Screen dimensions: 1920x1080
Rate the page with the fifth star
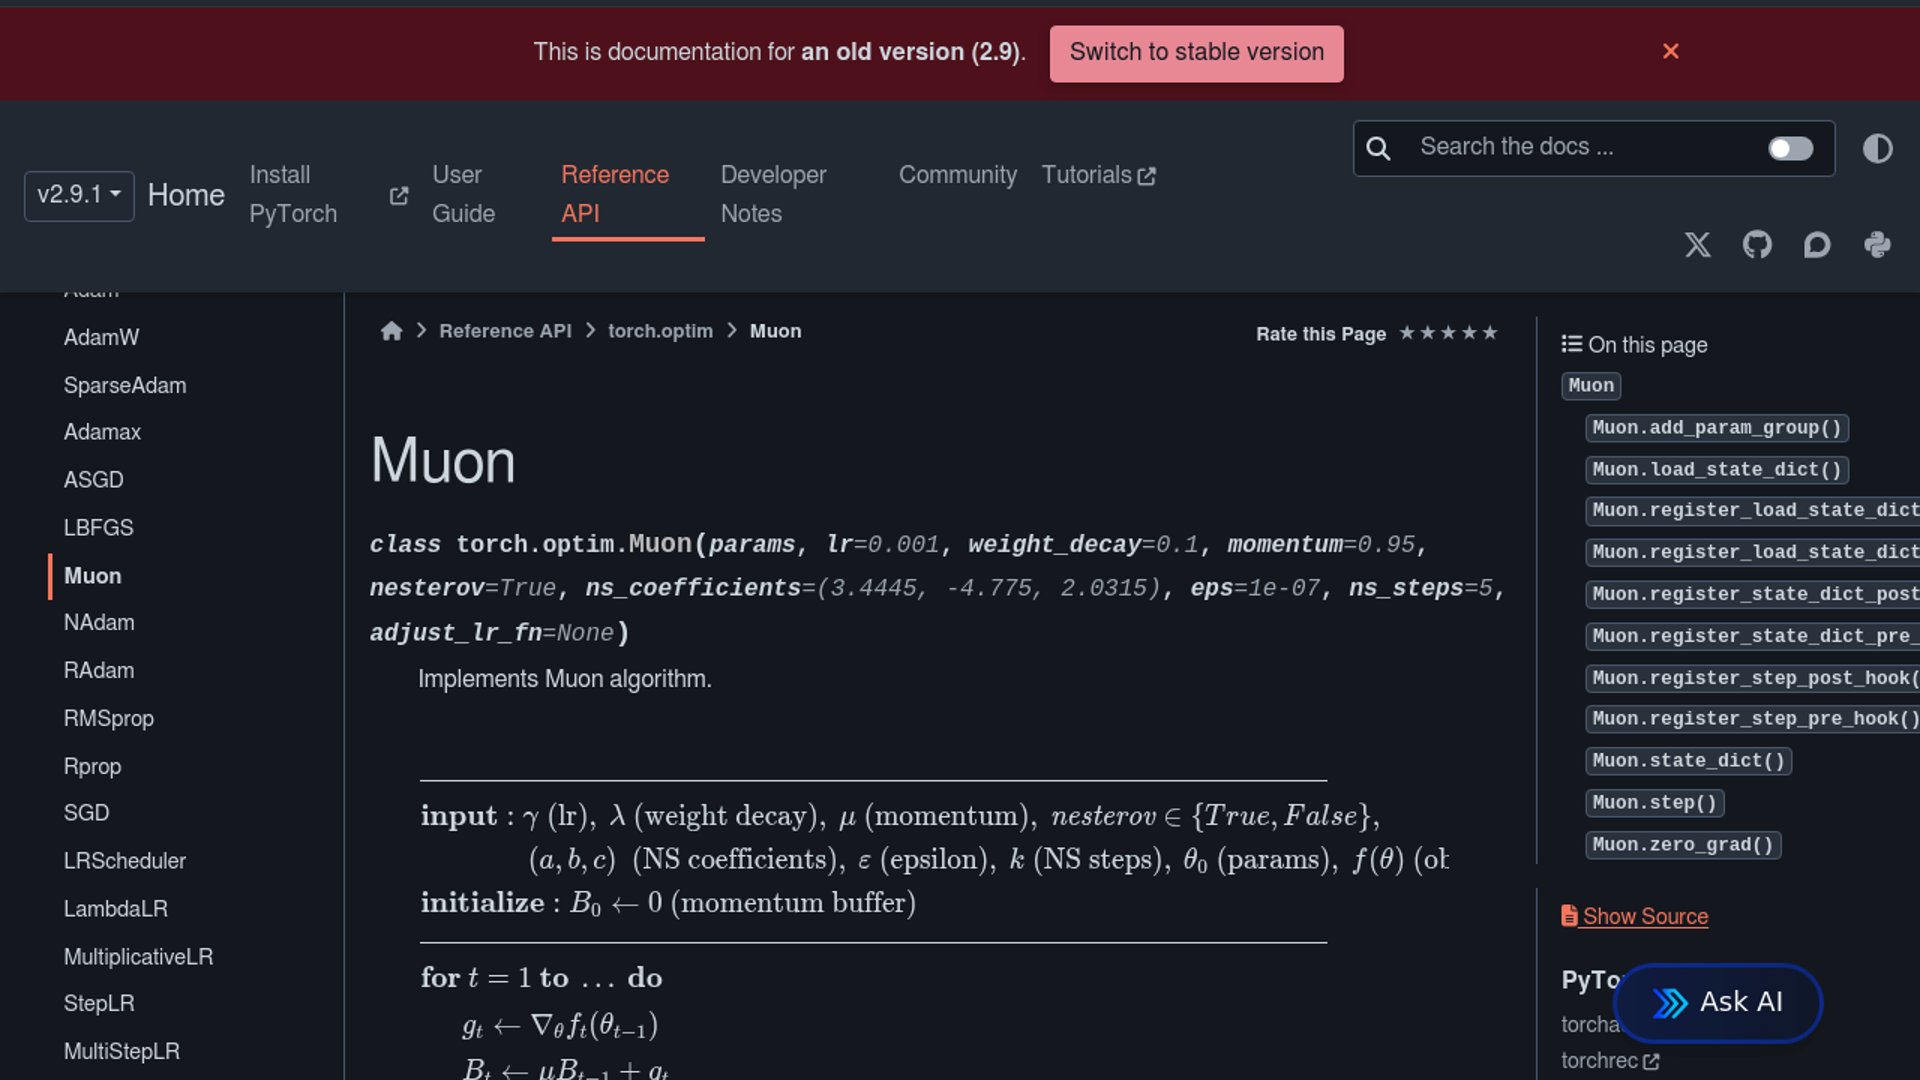click(1490, 333)
